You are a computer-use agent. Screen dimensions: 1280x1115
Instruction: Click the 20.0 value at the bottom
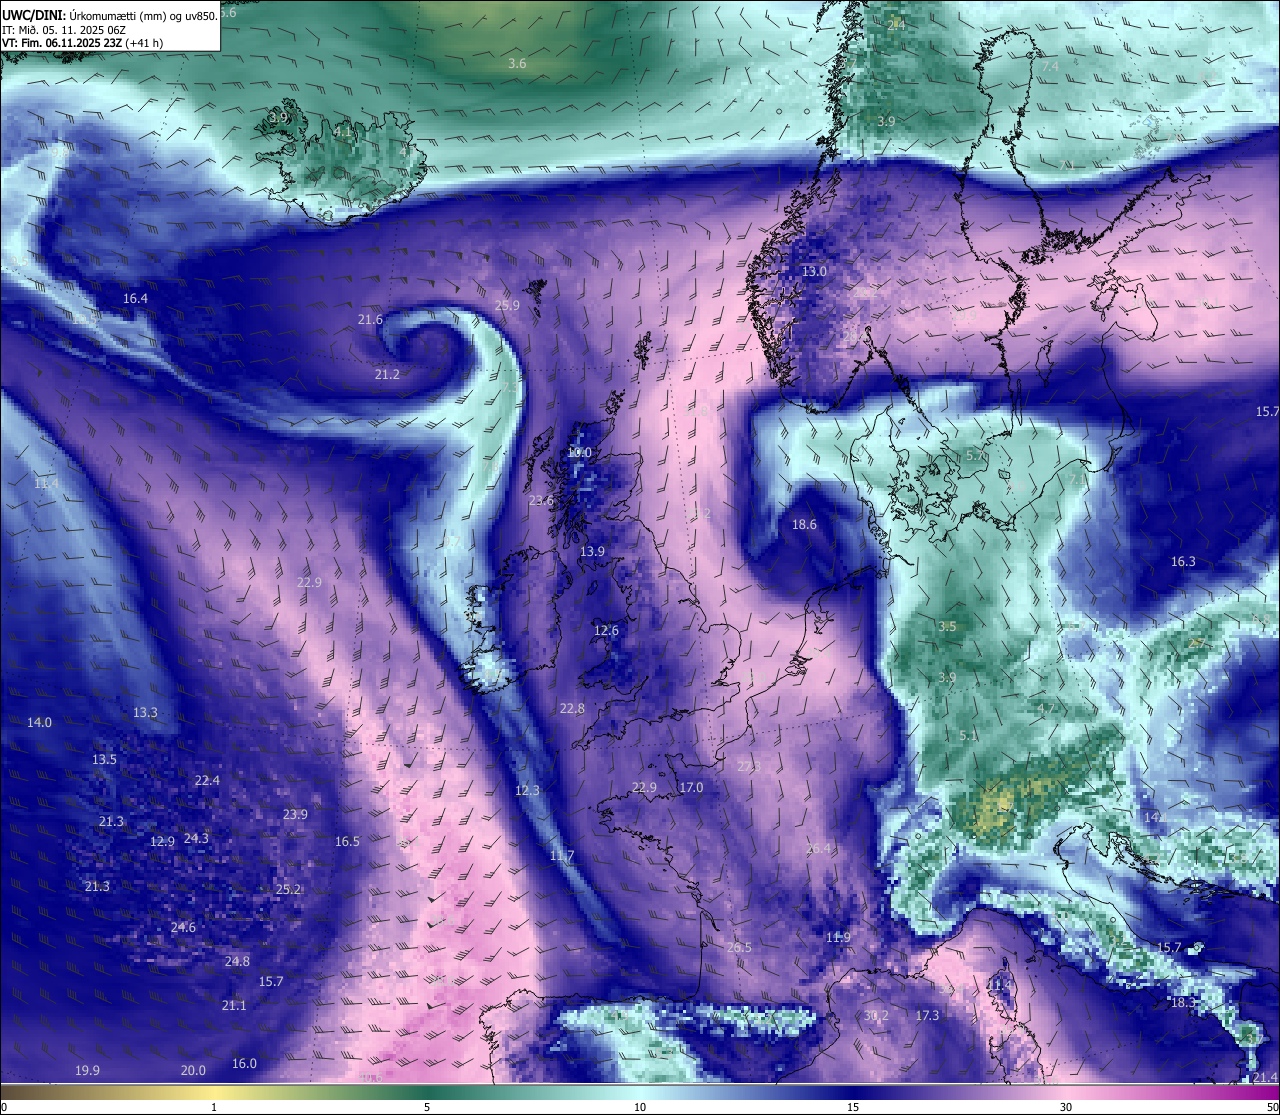[x=193, y=1071]
